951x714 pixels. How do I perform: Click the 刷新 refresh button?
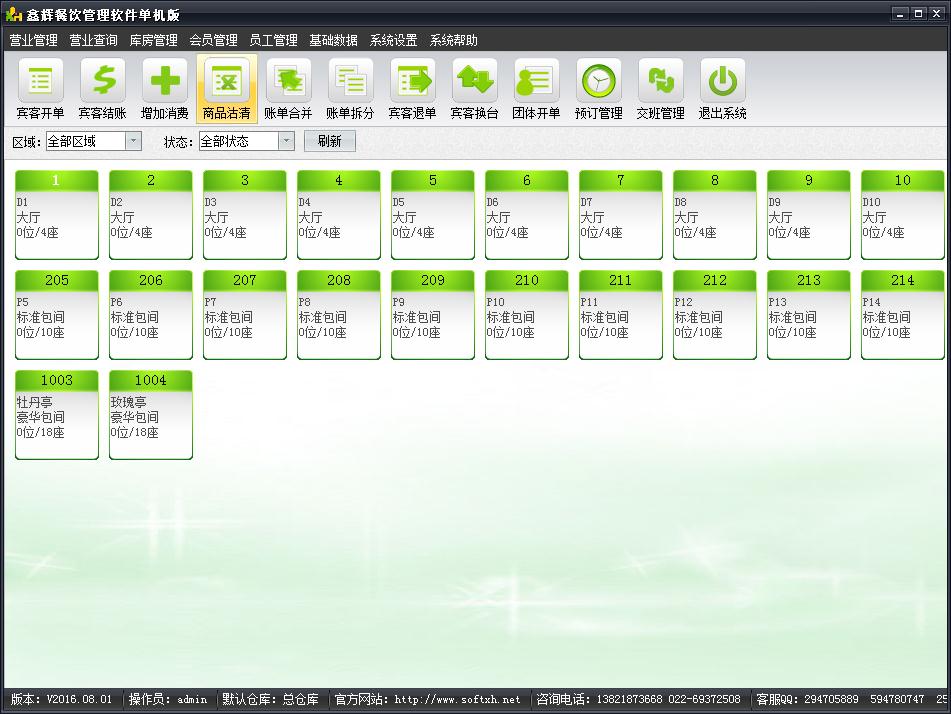[x=329, y=141]
